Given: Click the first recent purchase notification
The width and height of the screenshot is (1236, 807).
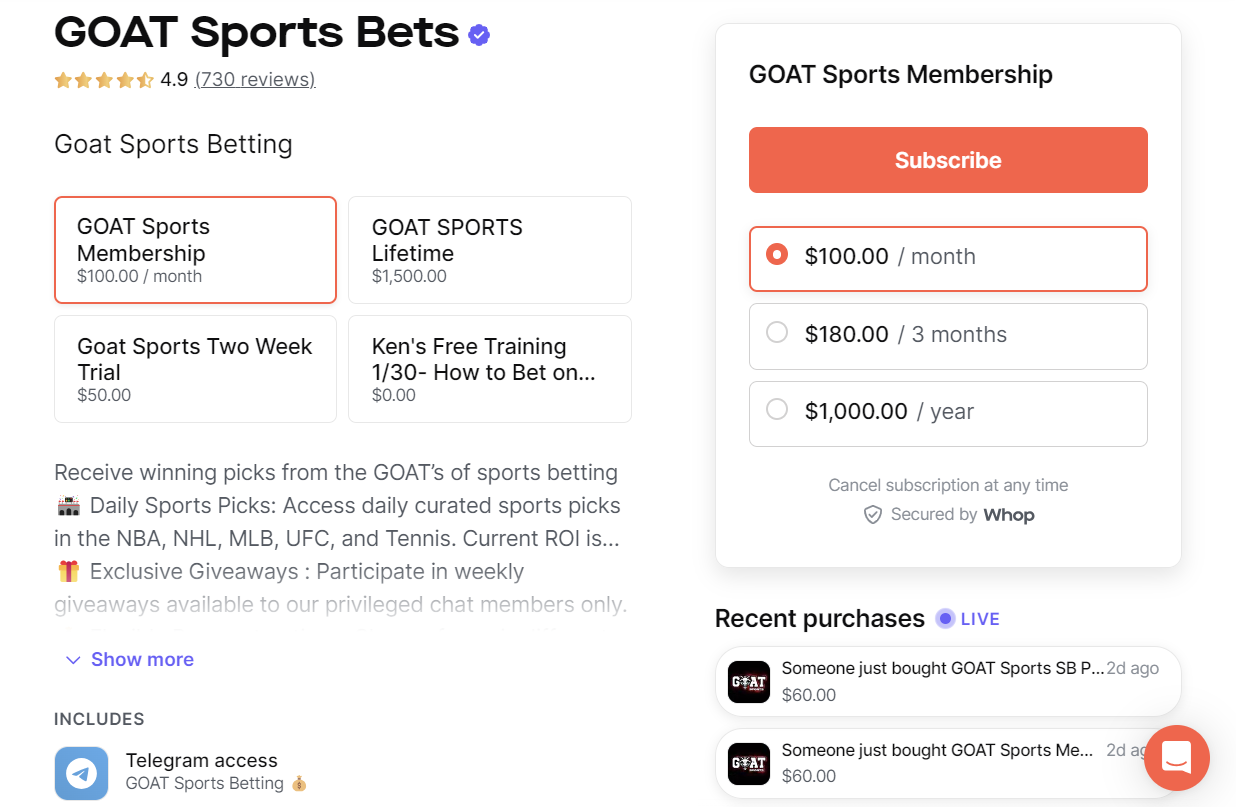Looking at the screenshot, I should (948, 680).
